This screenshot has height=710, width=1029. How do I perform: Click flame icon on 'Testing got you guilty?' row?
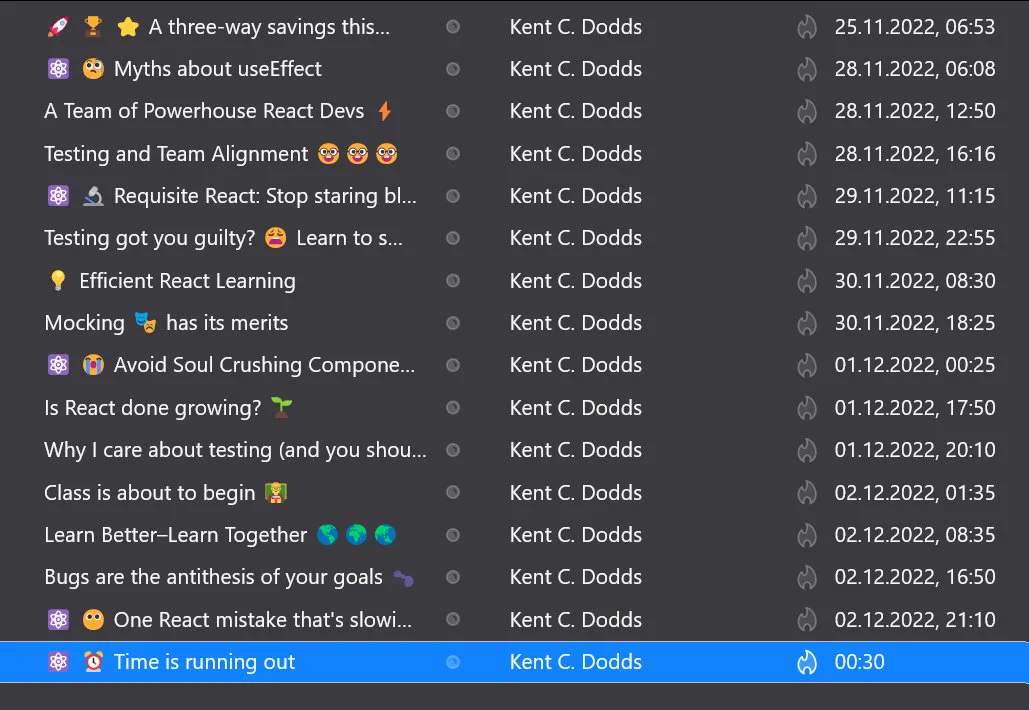807,238
